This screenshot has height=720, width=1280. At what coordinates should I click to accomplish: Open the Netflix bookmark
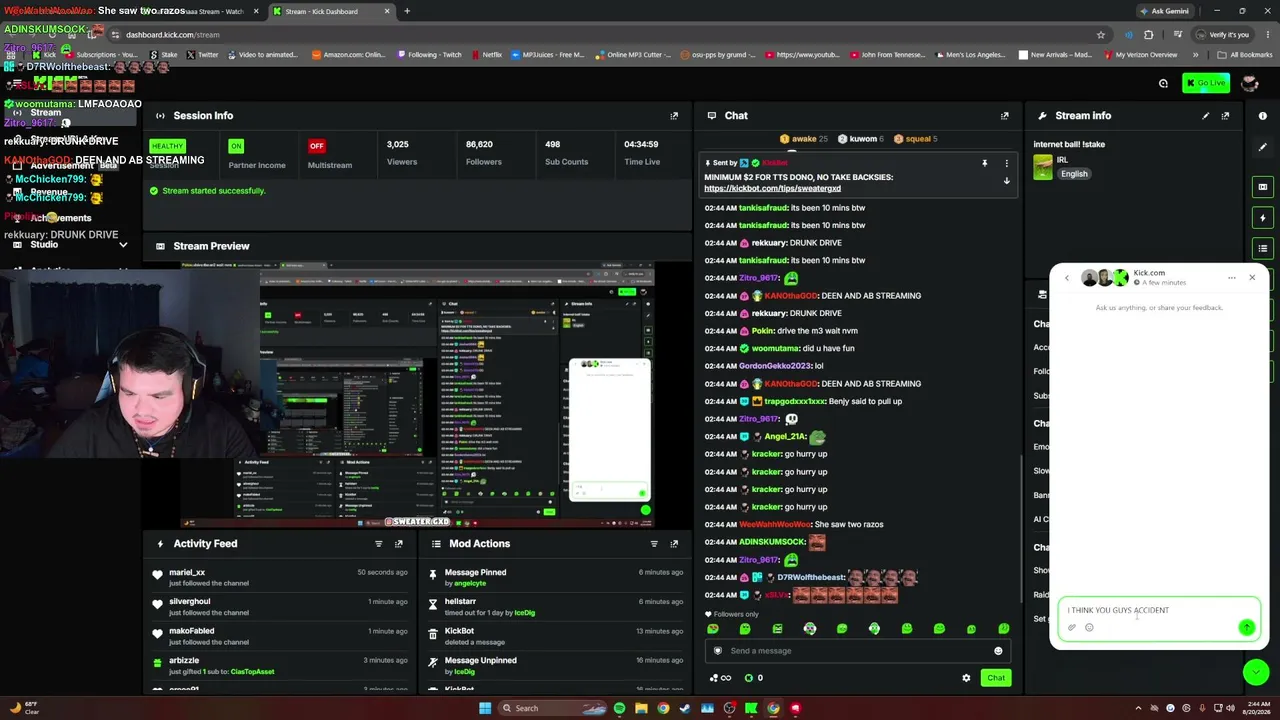(x=486, y=55)
